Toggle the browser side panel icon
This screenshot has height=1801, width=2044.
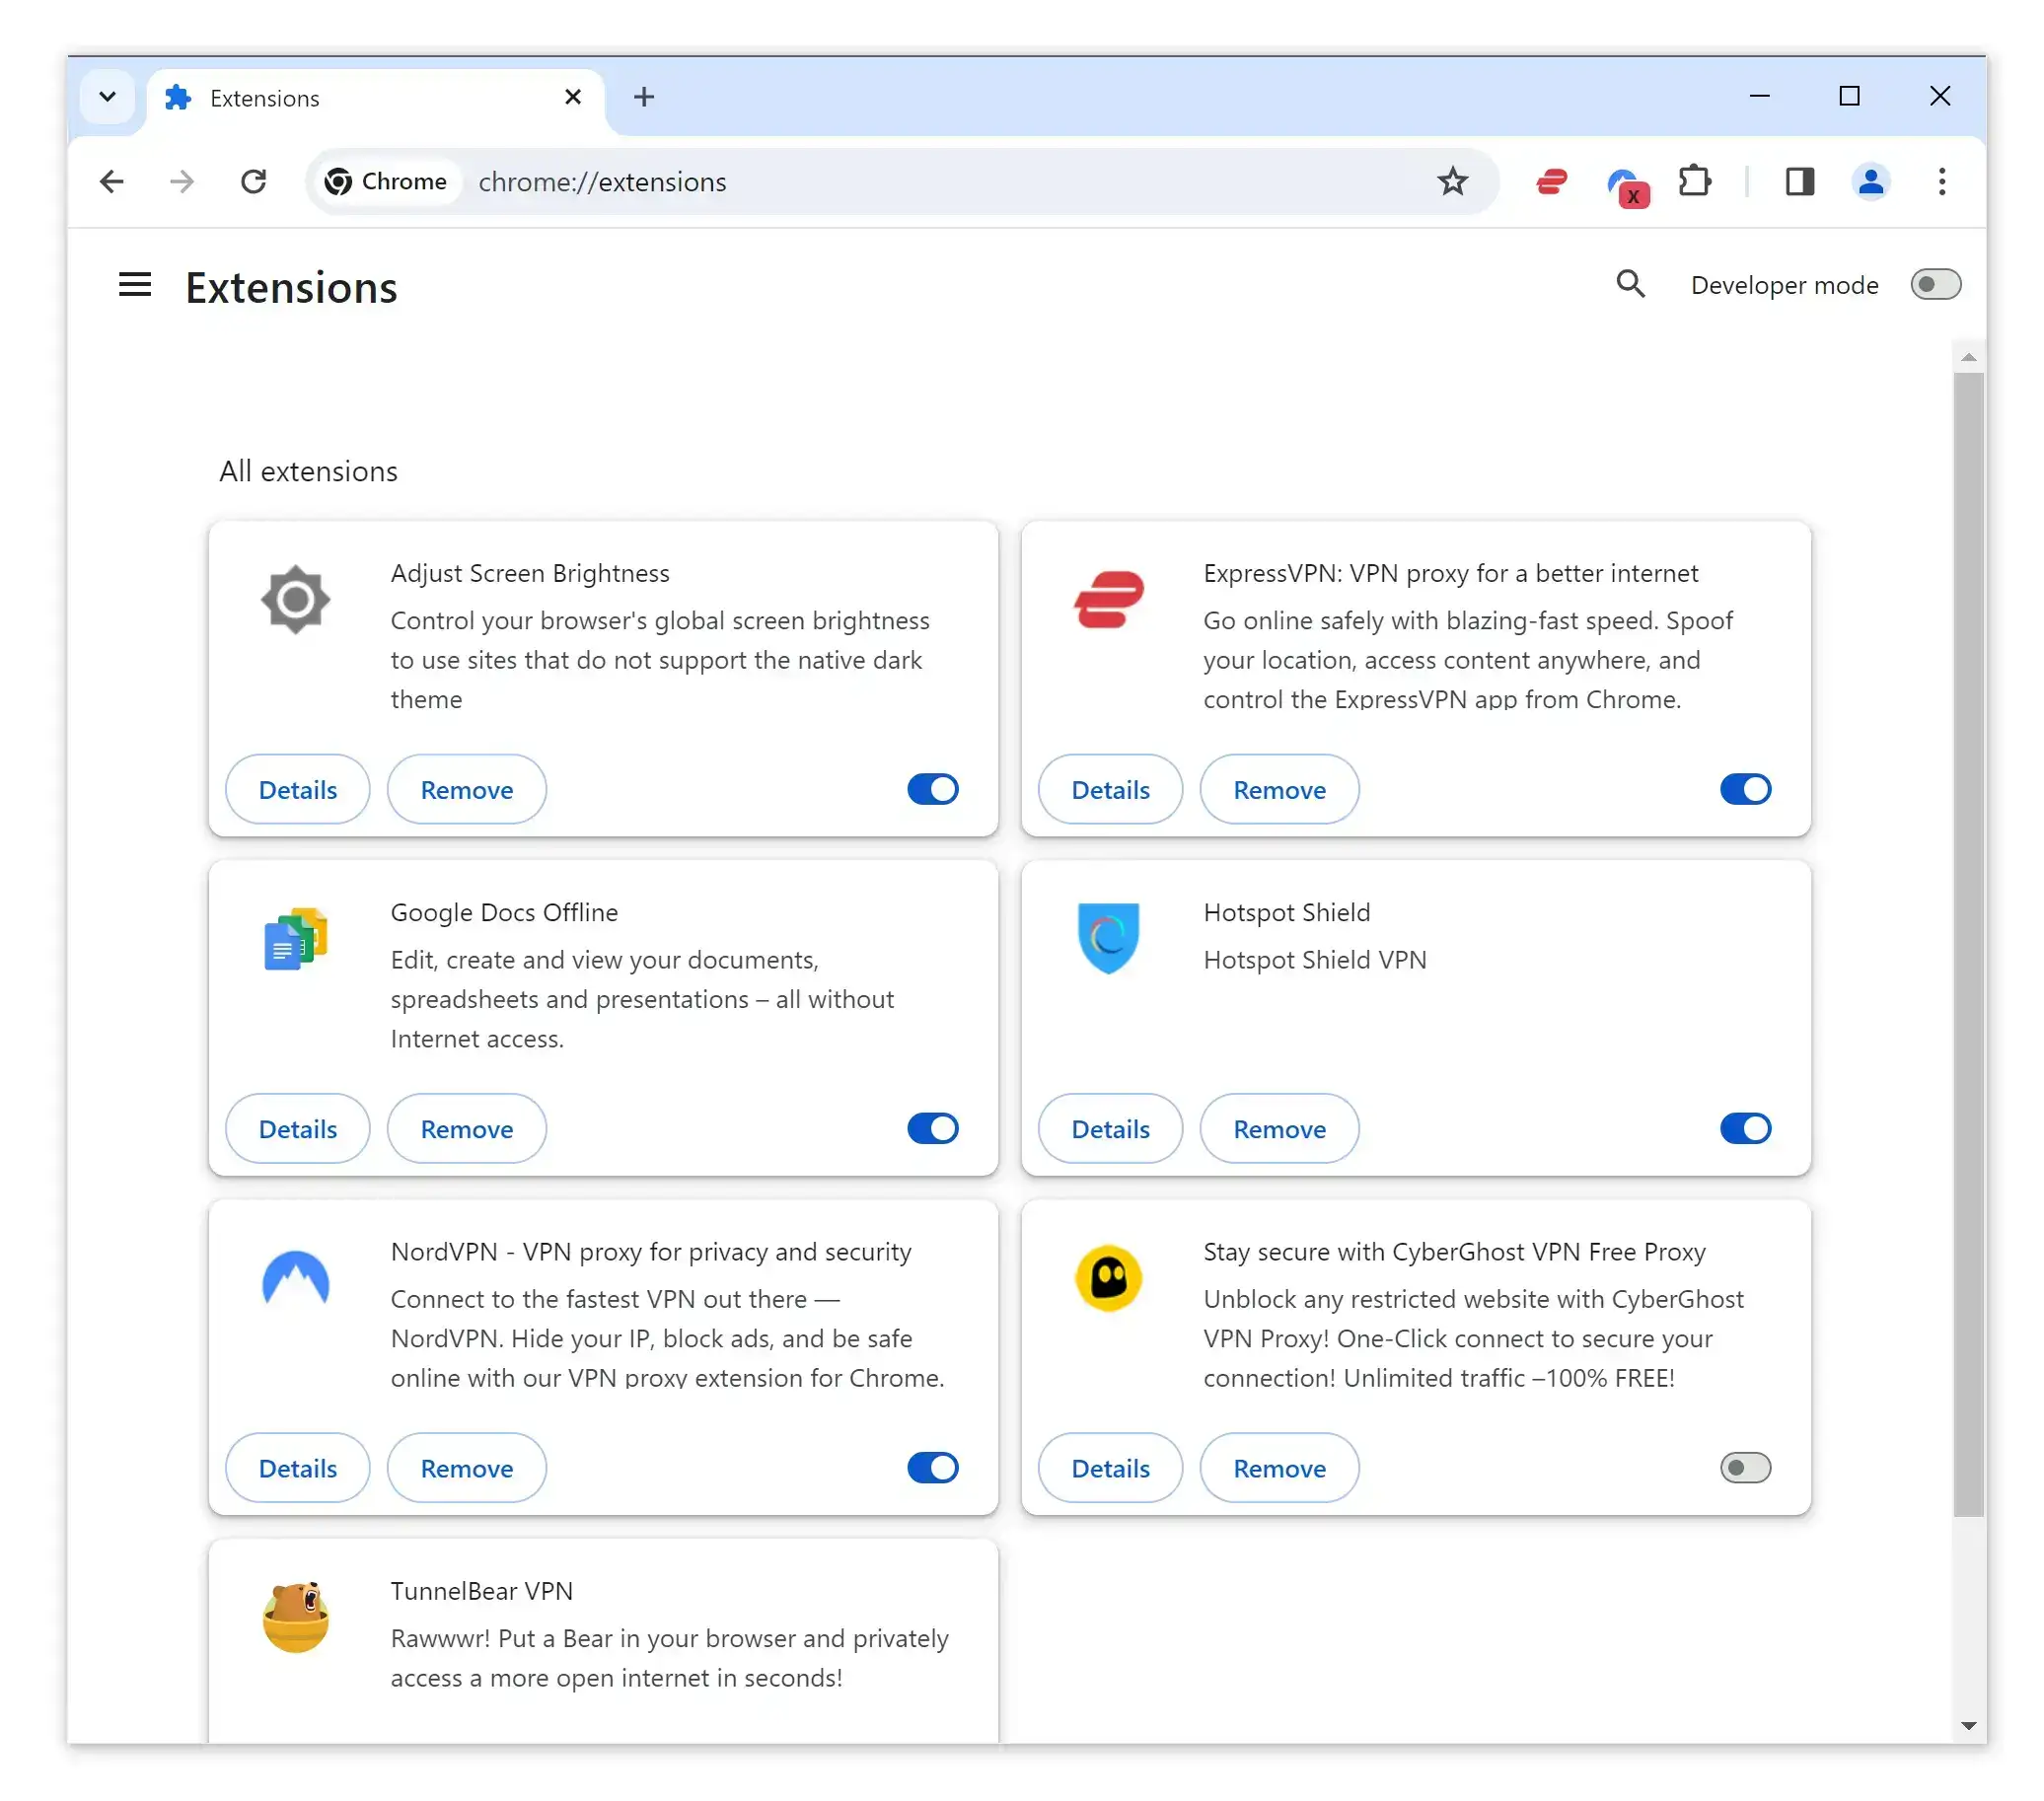pos(1800,181)
